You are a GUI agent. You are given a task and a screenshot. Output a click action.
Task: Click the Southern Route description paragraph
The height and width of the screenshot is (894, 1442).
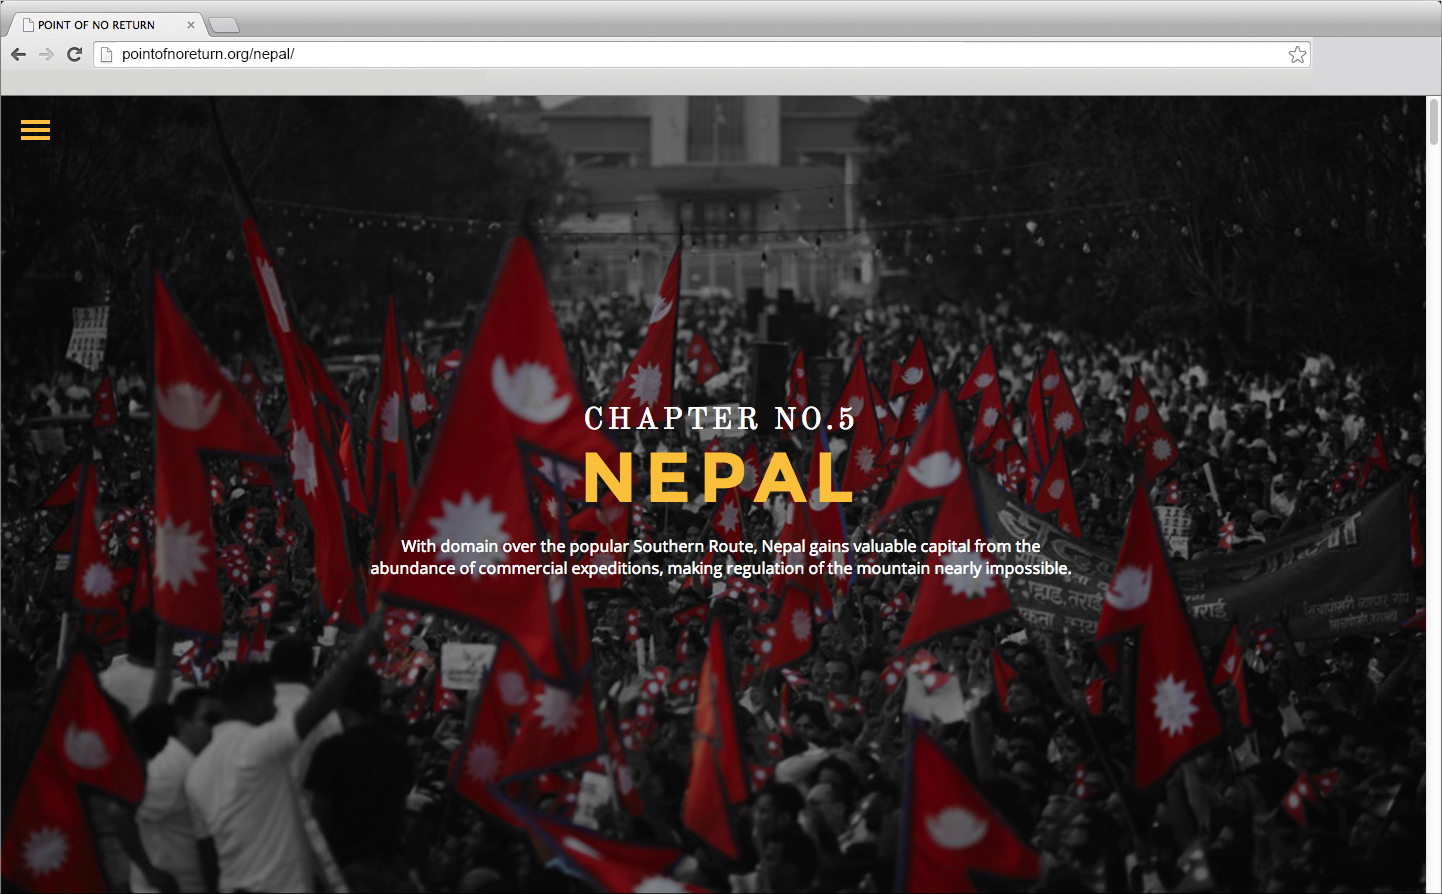(x=720, y=557)
